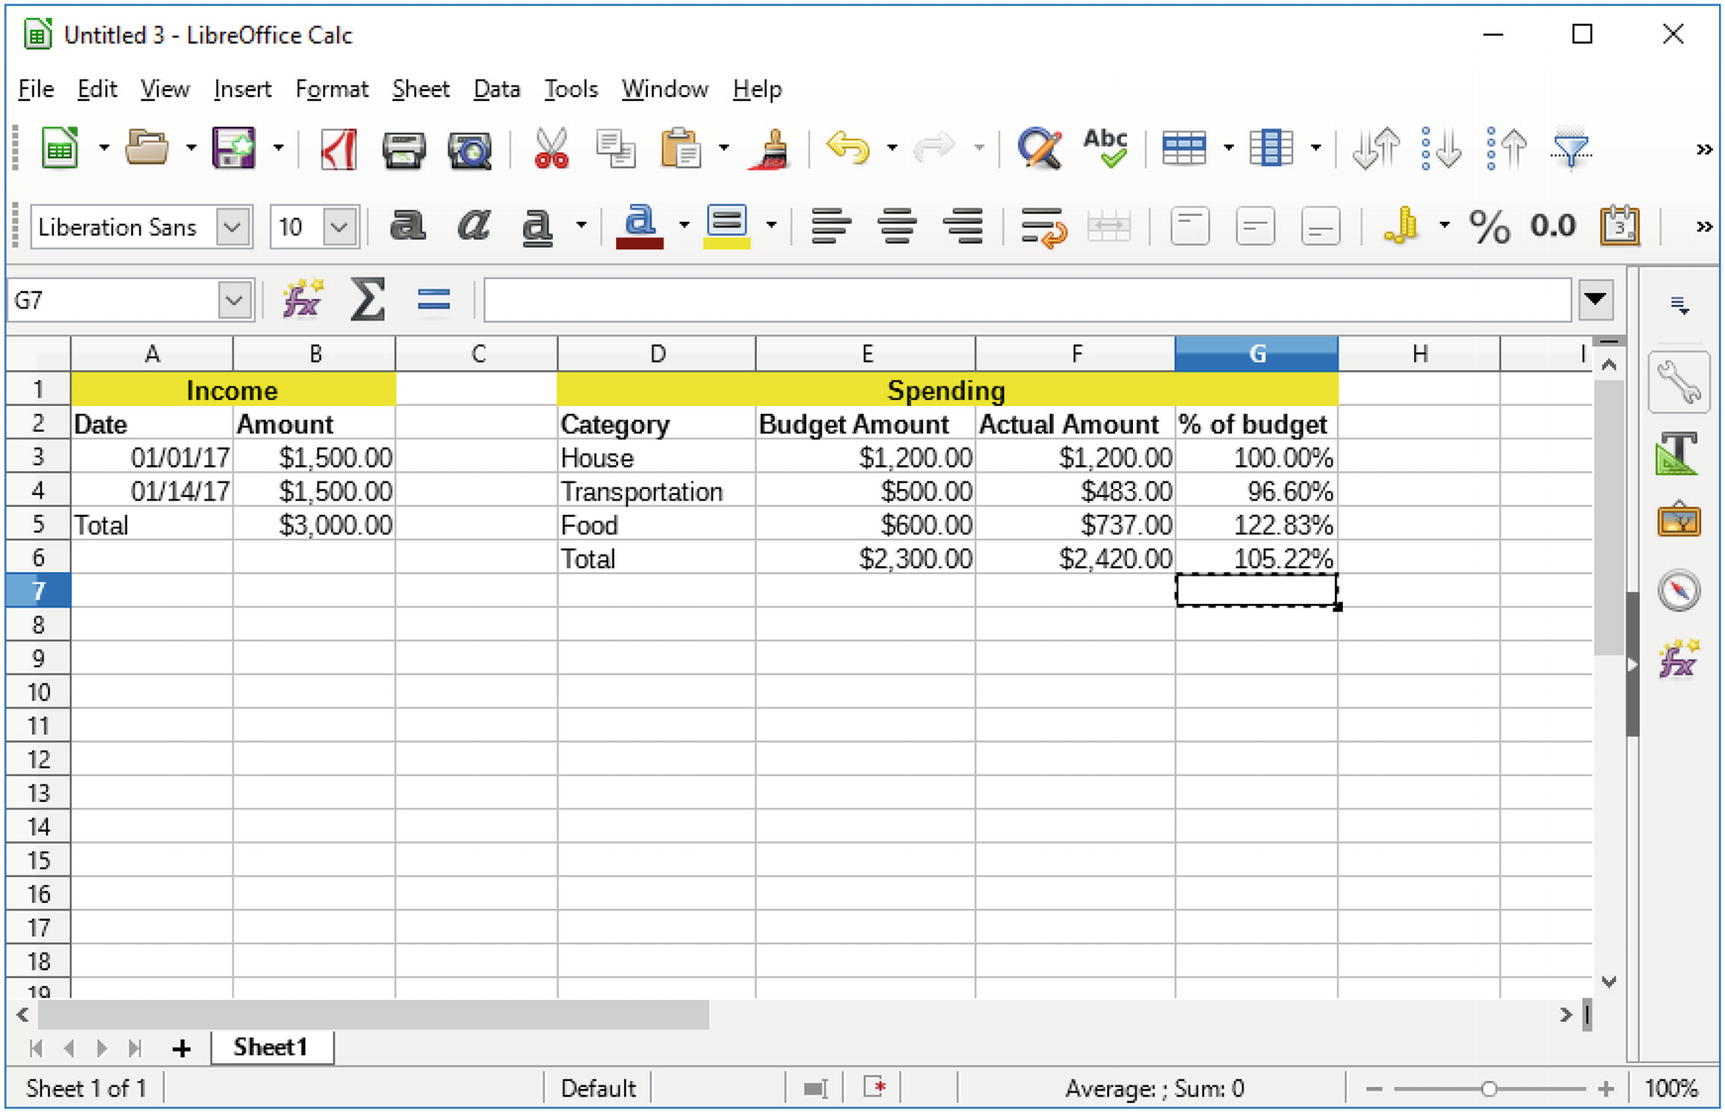Click the Insert Rows icon
The width and height of the screenshot is (1725, 1113).
(1184, 149)
